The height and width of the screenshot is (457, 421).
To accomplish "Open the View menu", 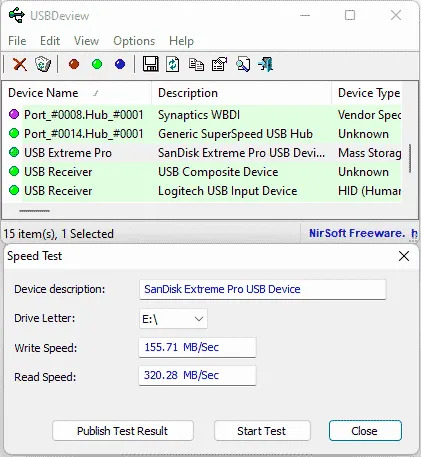I will 86,41.
